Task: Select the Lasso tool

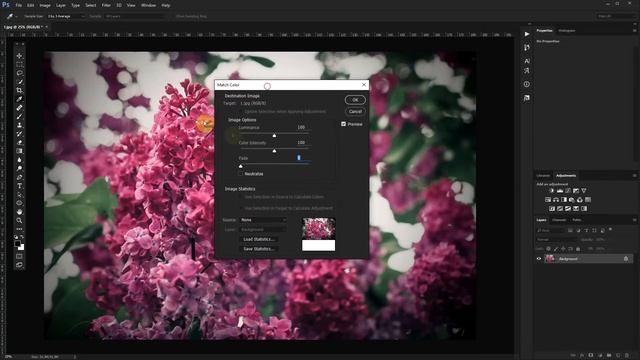Action: [x=19, y=73]
